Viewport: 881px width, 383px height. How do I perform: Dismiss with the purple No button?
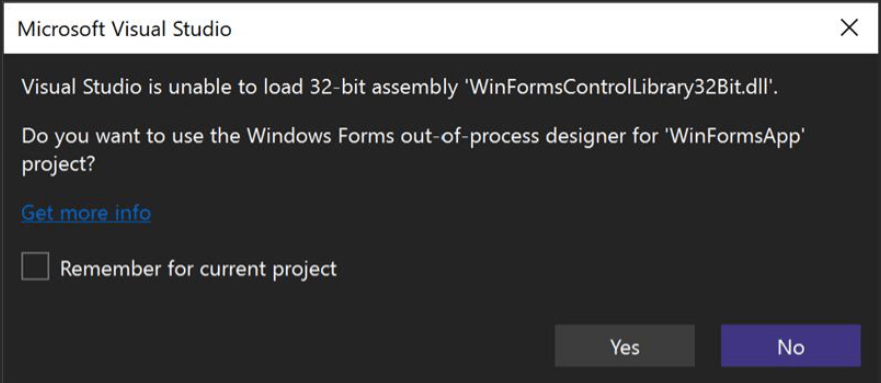[791, 346]
